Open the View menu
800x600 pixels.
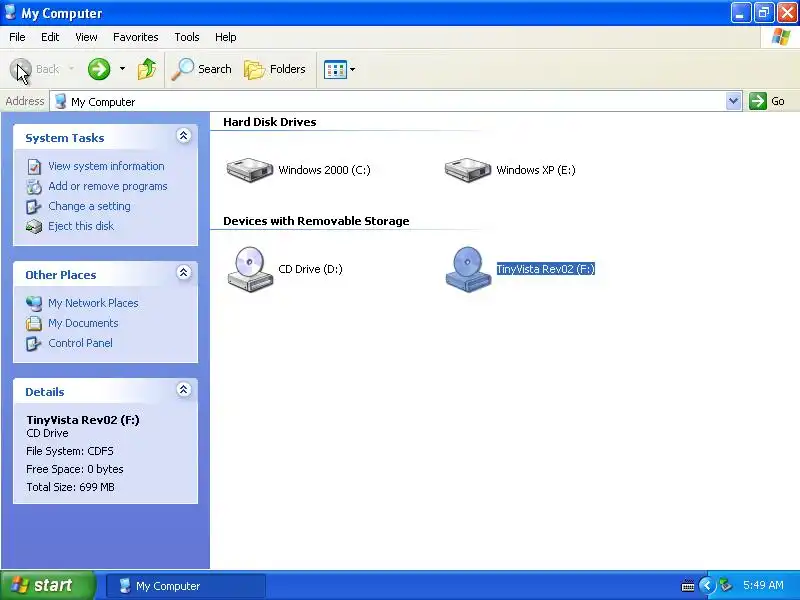pos(86,37)
